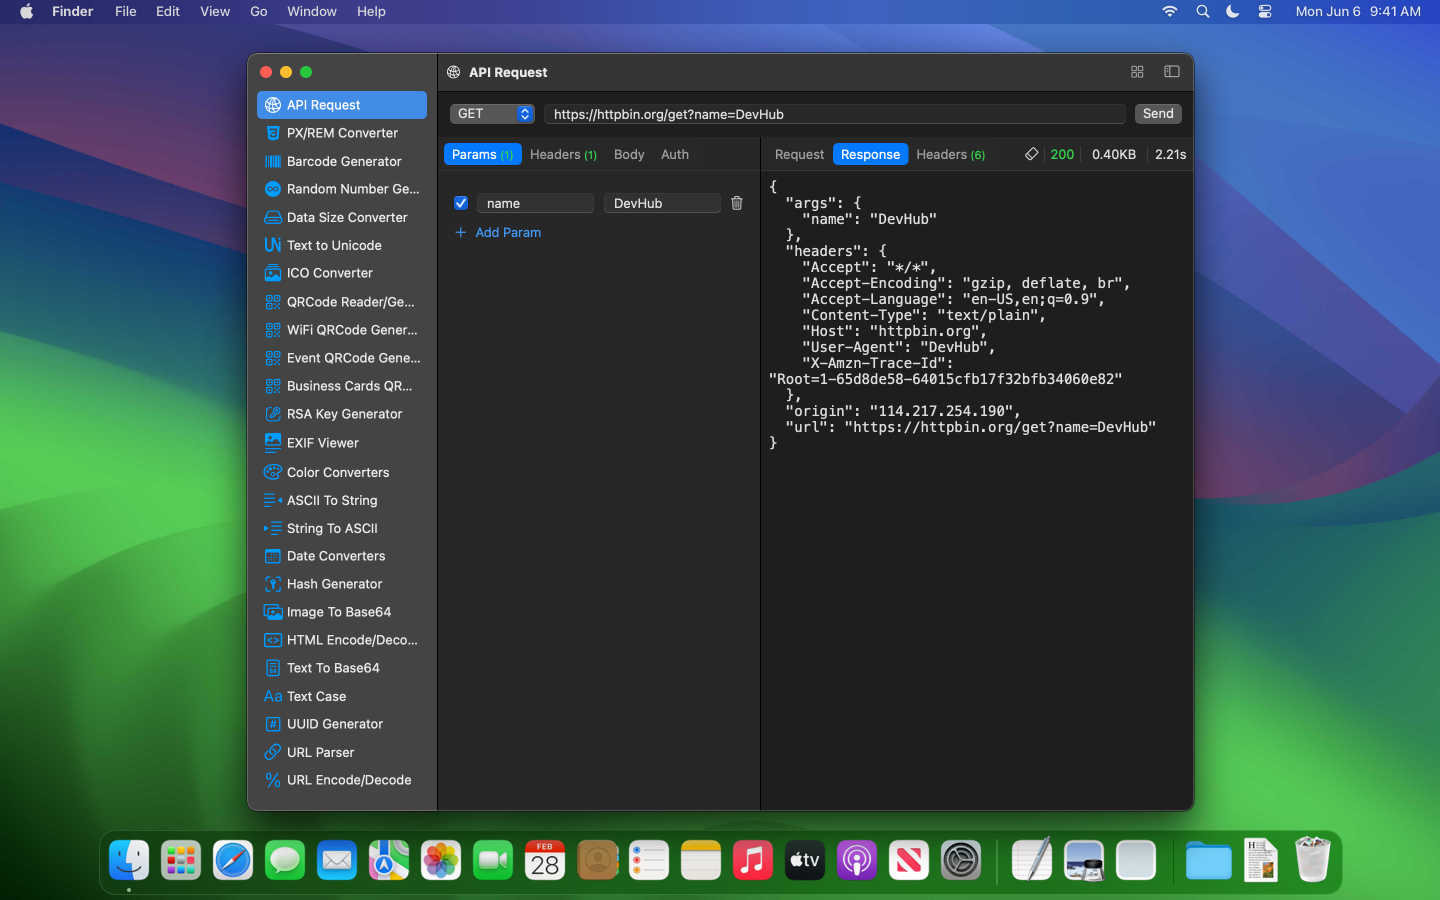Open the UUID Generator tool
This screenshot has width=1440, height=900.
tap(334, 724)
